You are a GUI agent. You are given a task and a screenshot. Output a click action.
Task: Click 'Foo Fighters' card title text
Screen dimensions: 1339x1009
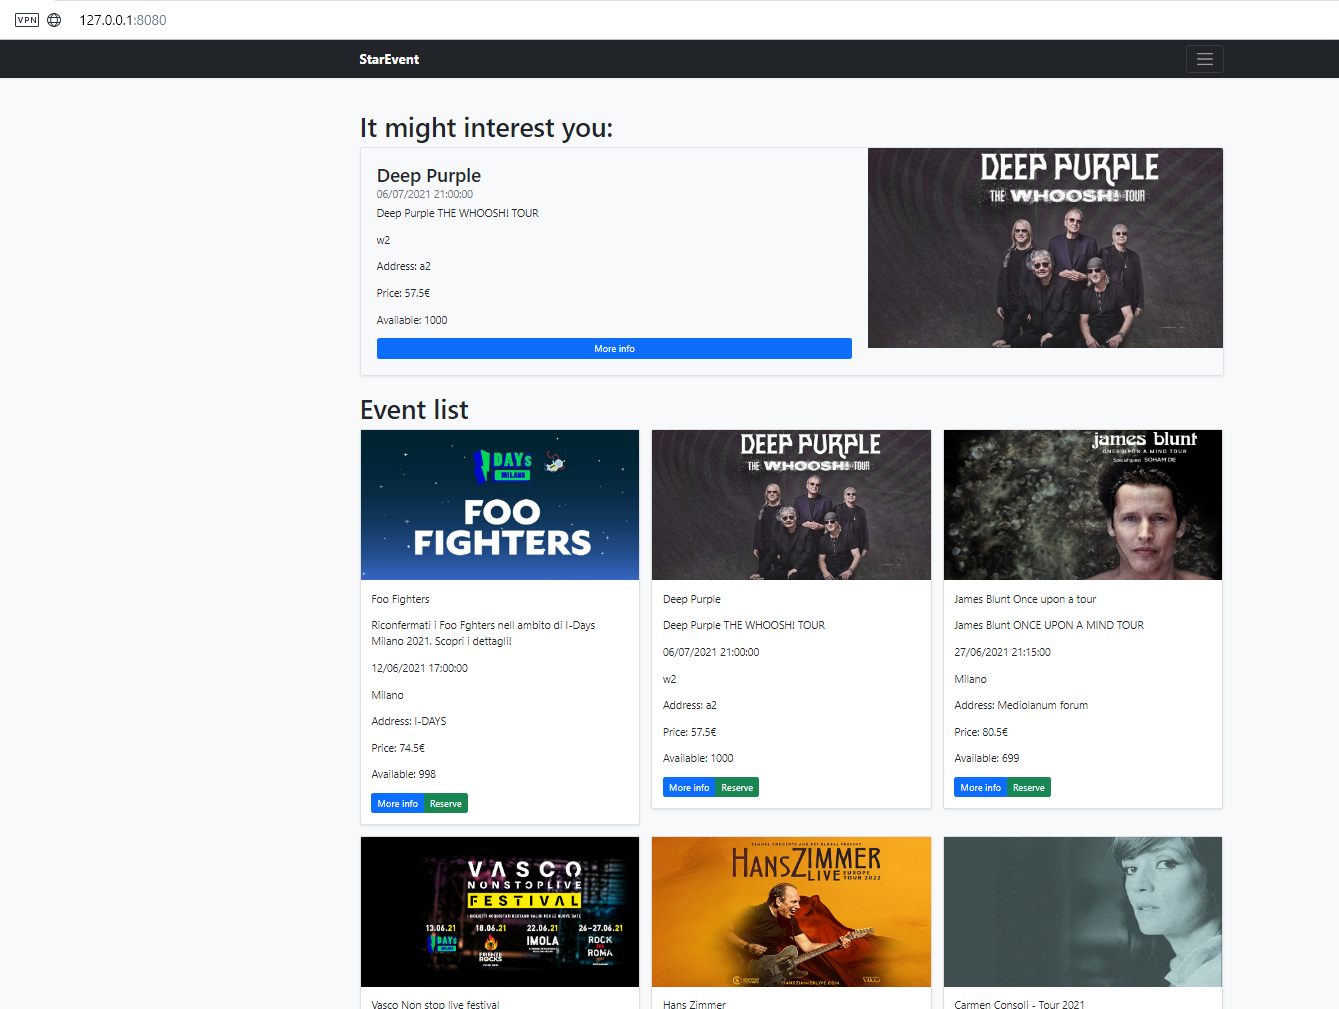tap(400, 599)
